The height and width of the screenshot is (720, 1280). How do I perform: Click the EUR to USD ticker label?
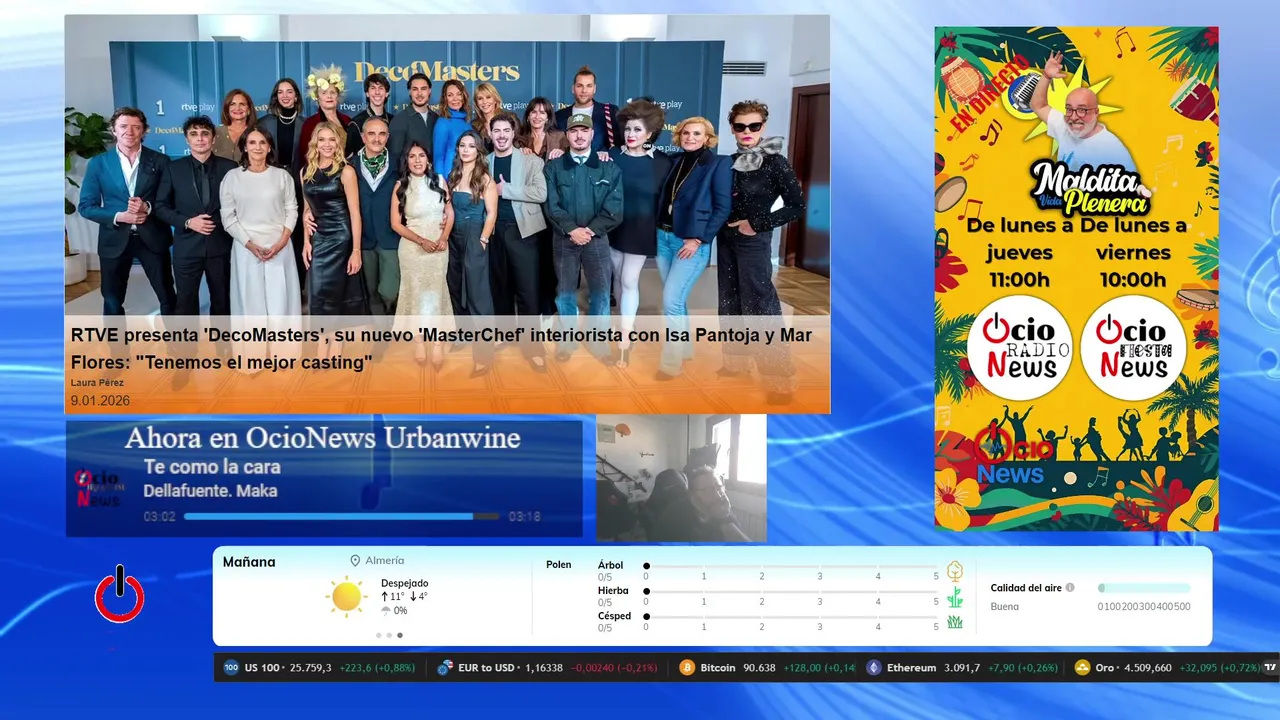pyautogui.click(x=487, y=667)
